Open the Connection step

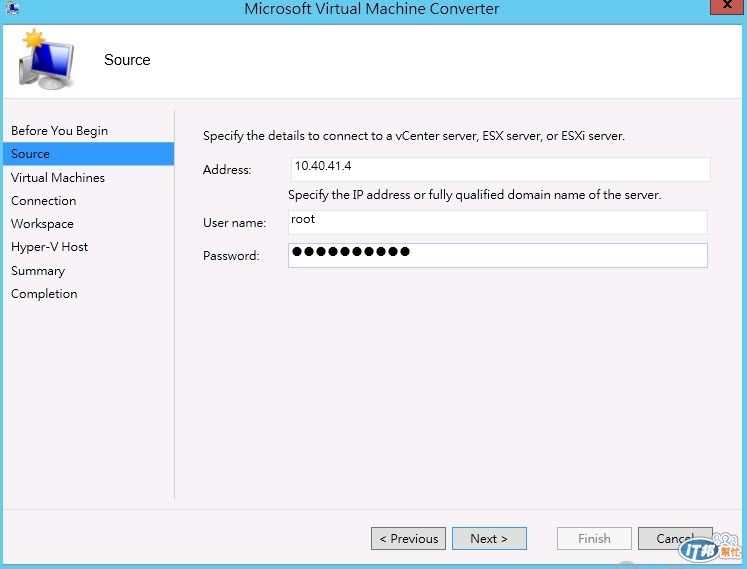43,201
